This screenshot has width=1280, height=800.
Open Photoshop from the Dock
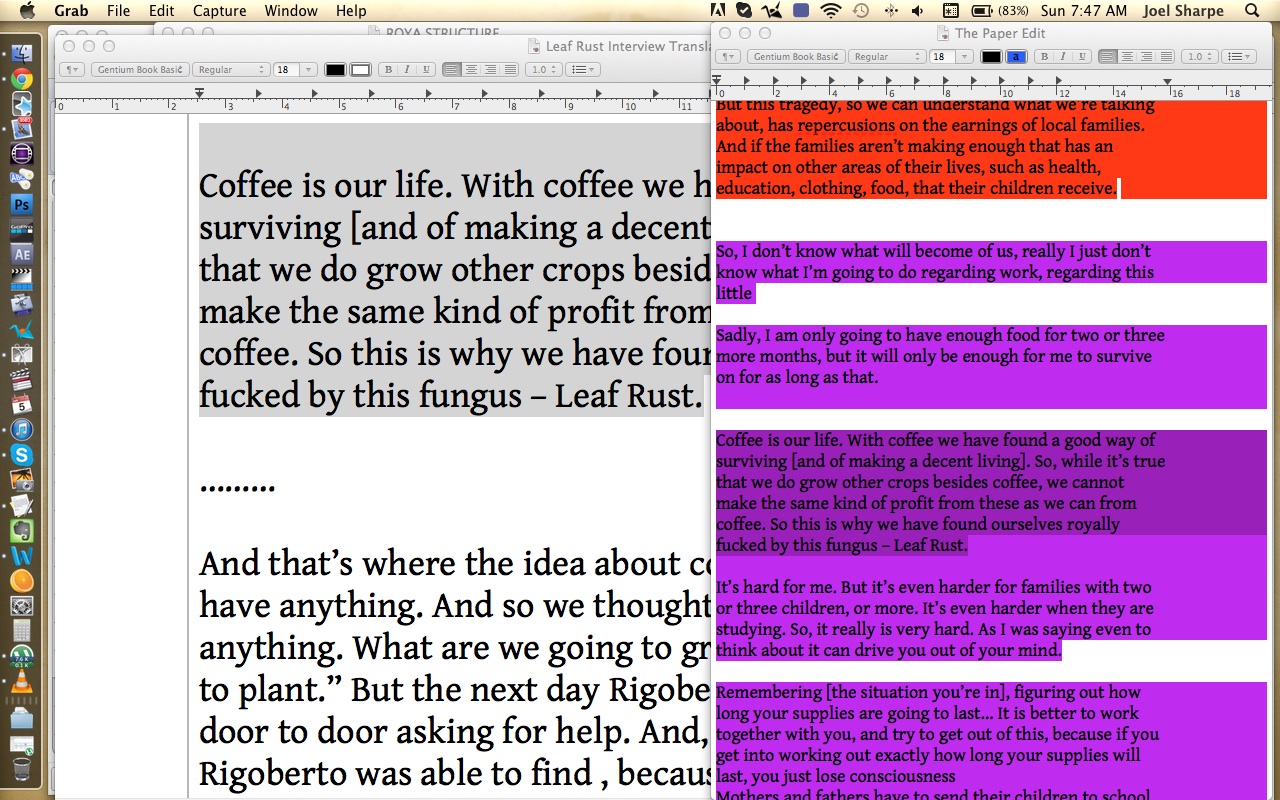[21, 204]
